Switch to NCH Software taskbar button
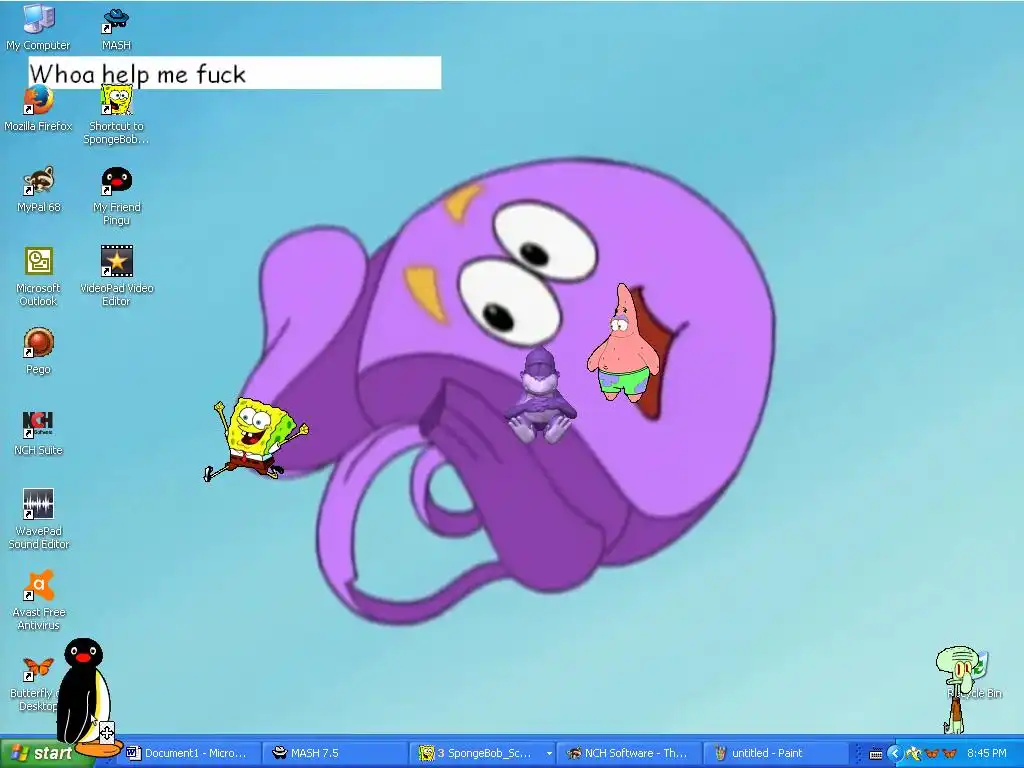The width and height of the screenshot is (1024, 768). [628, 753]
